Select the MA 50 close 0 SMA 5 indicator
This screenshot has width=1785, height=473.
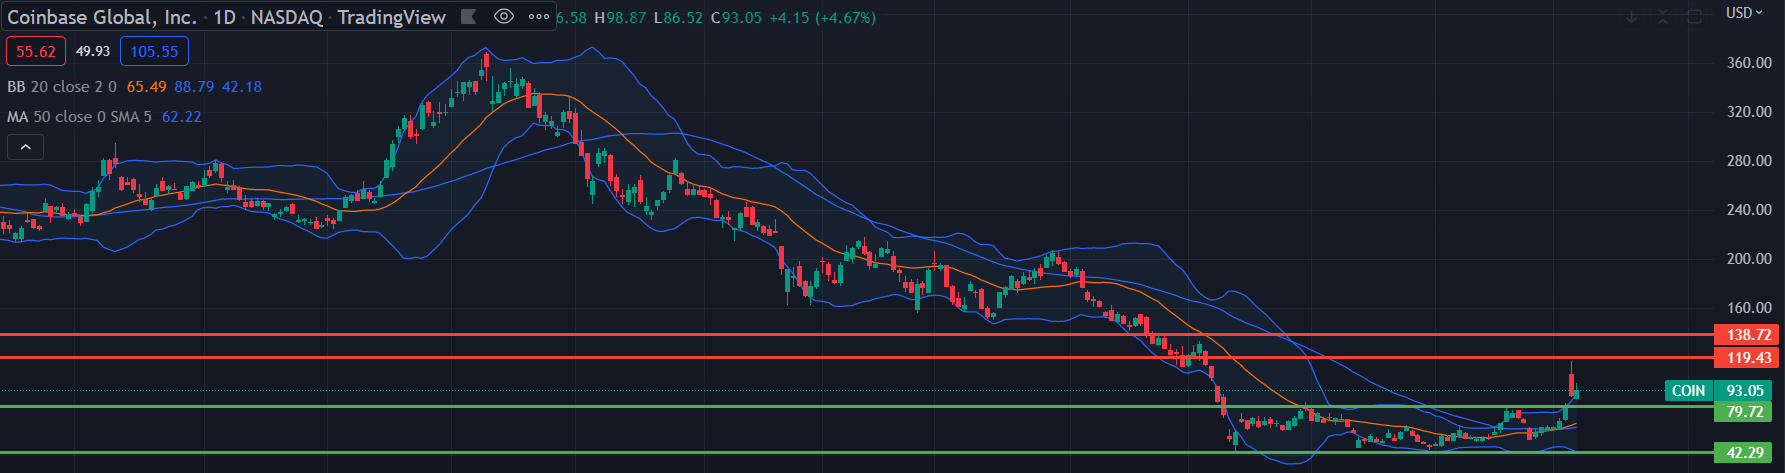79,117
